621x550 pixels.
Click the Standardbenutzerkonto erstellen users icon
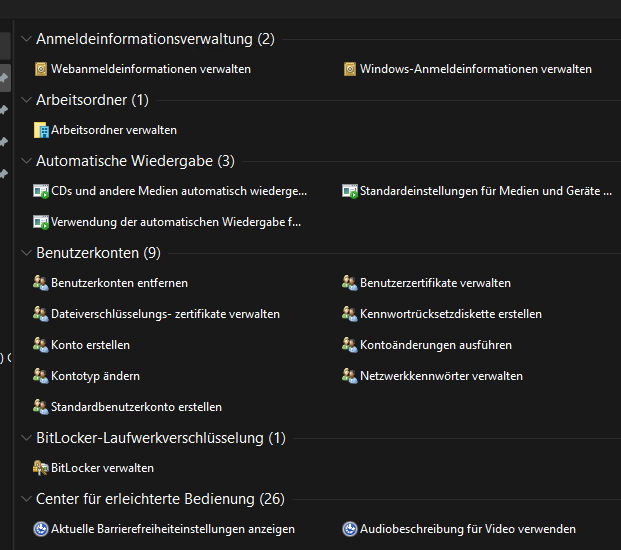40,406
